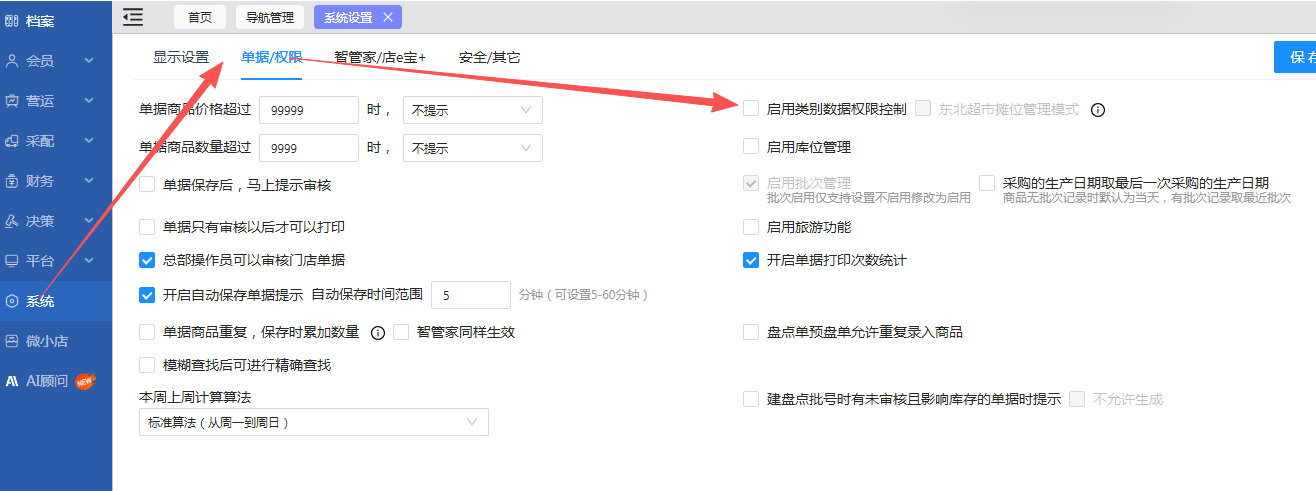Enable 启用类别数据权限控制 checkbox
The image size is (1316, 491).
(x=751, y=108)
